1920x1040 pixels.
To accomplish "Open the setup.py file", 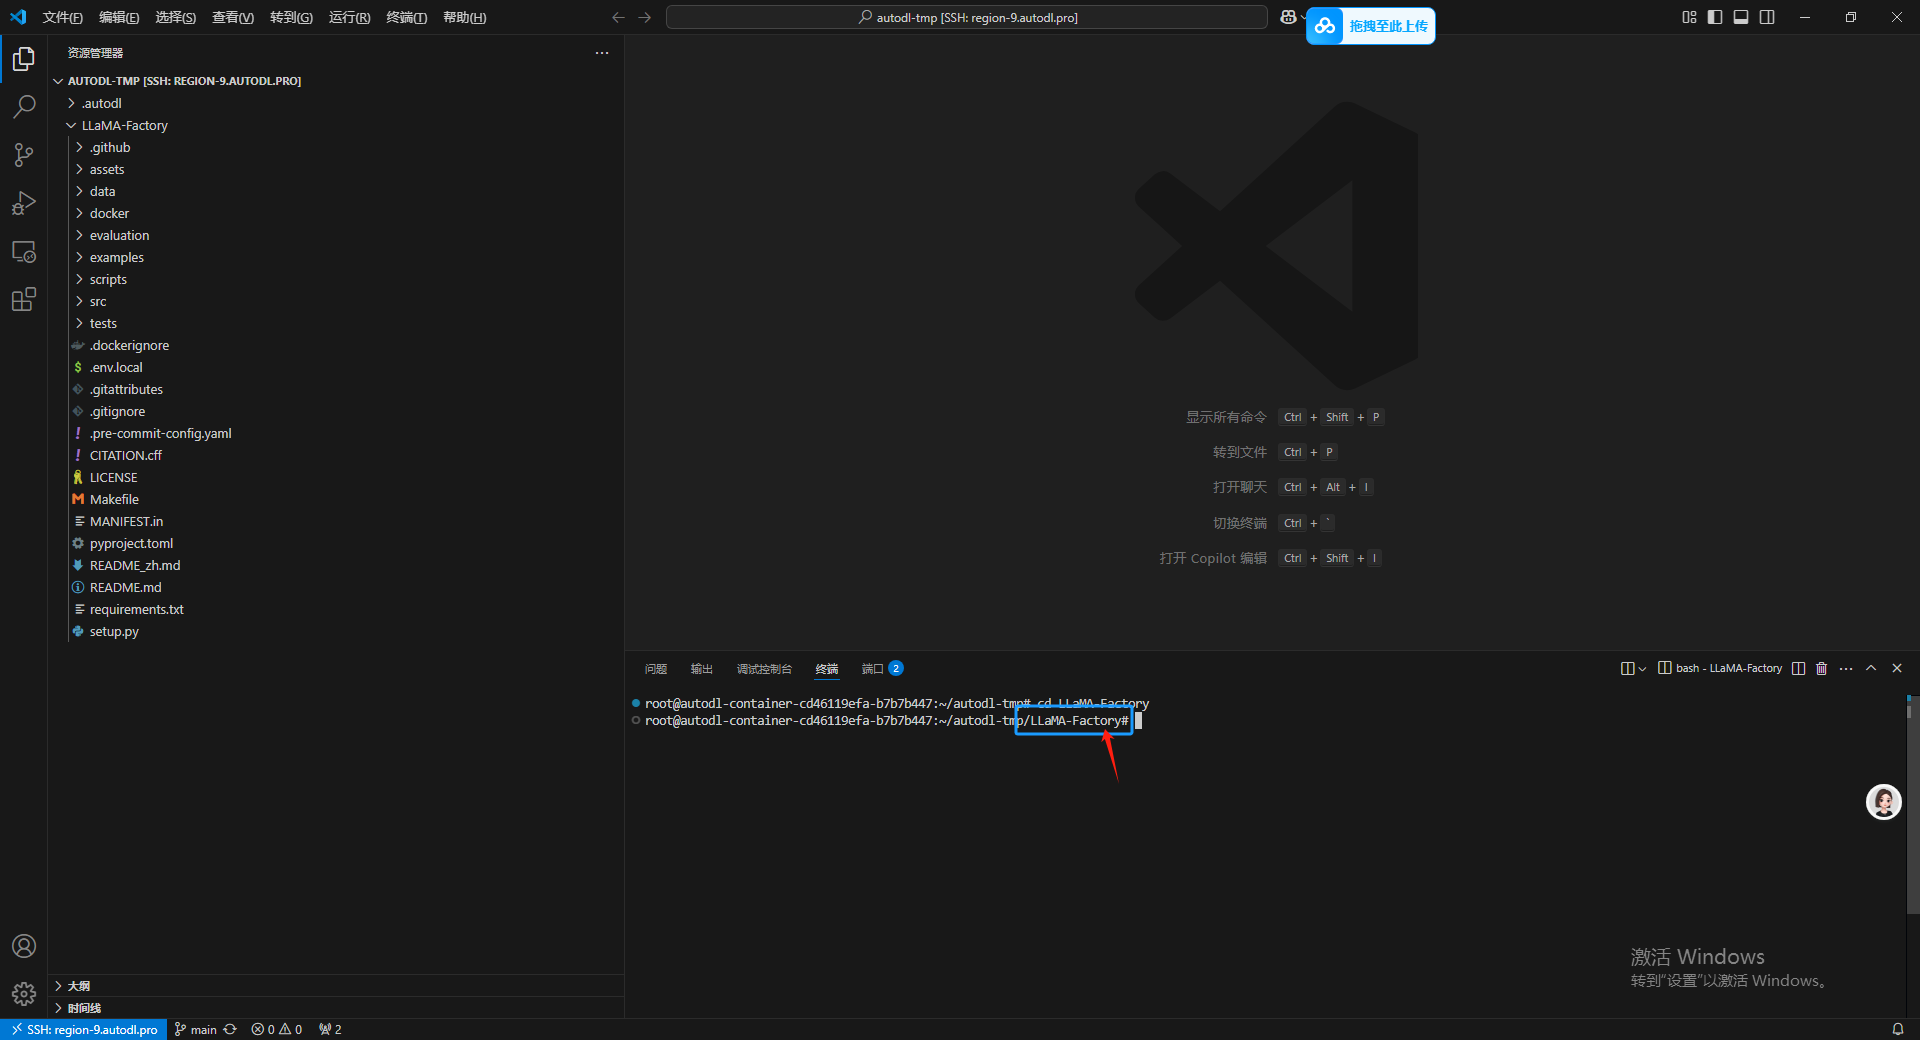I will pos(336,631).
